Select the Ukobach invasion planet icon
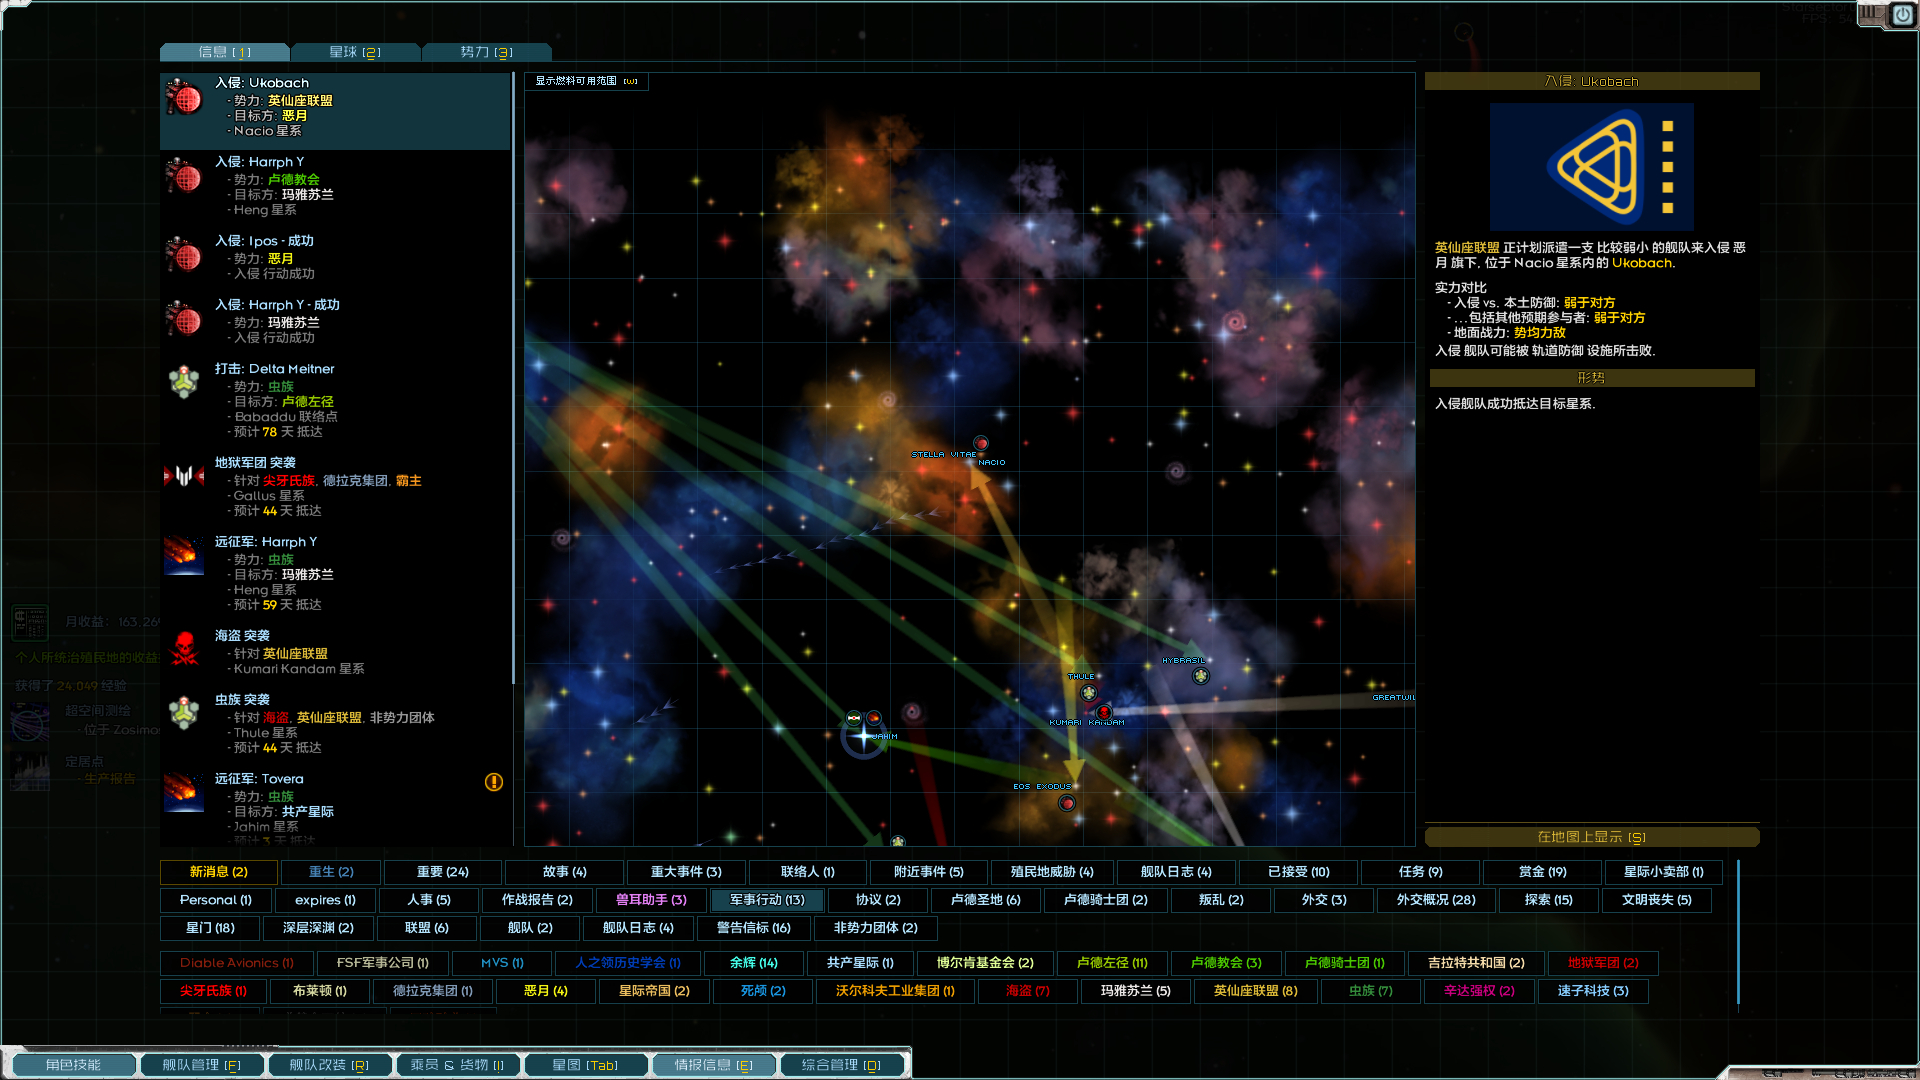This screenshot has height=1080, width=1920. pos(184,98)
